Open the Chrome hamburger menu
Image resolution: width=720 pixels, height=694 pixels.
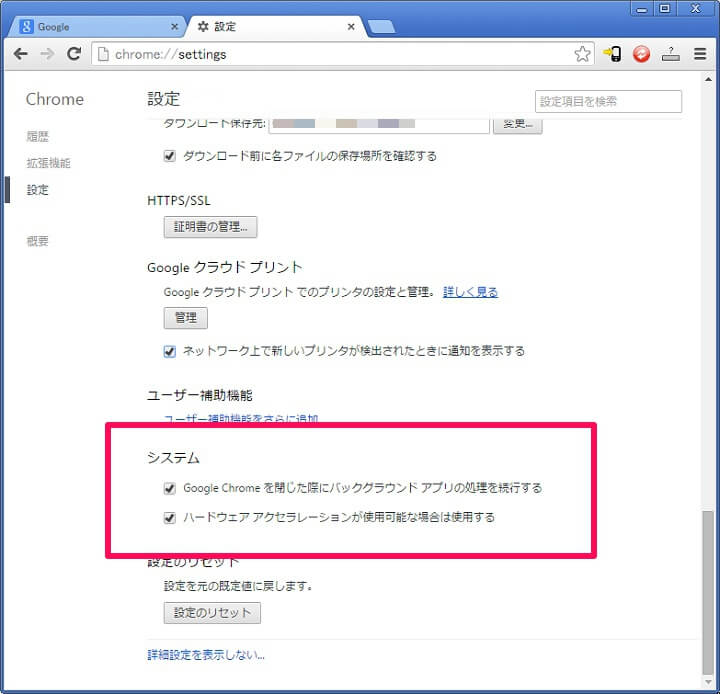700,54
